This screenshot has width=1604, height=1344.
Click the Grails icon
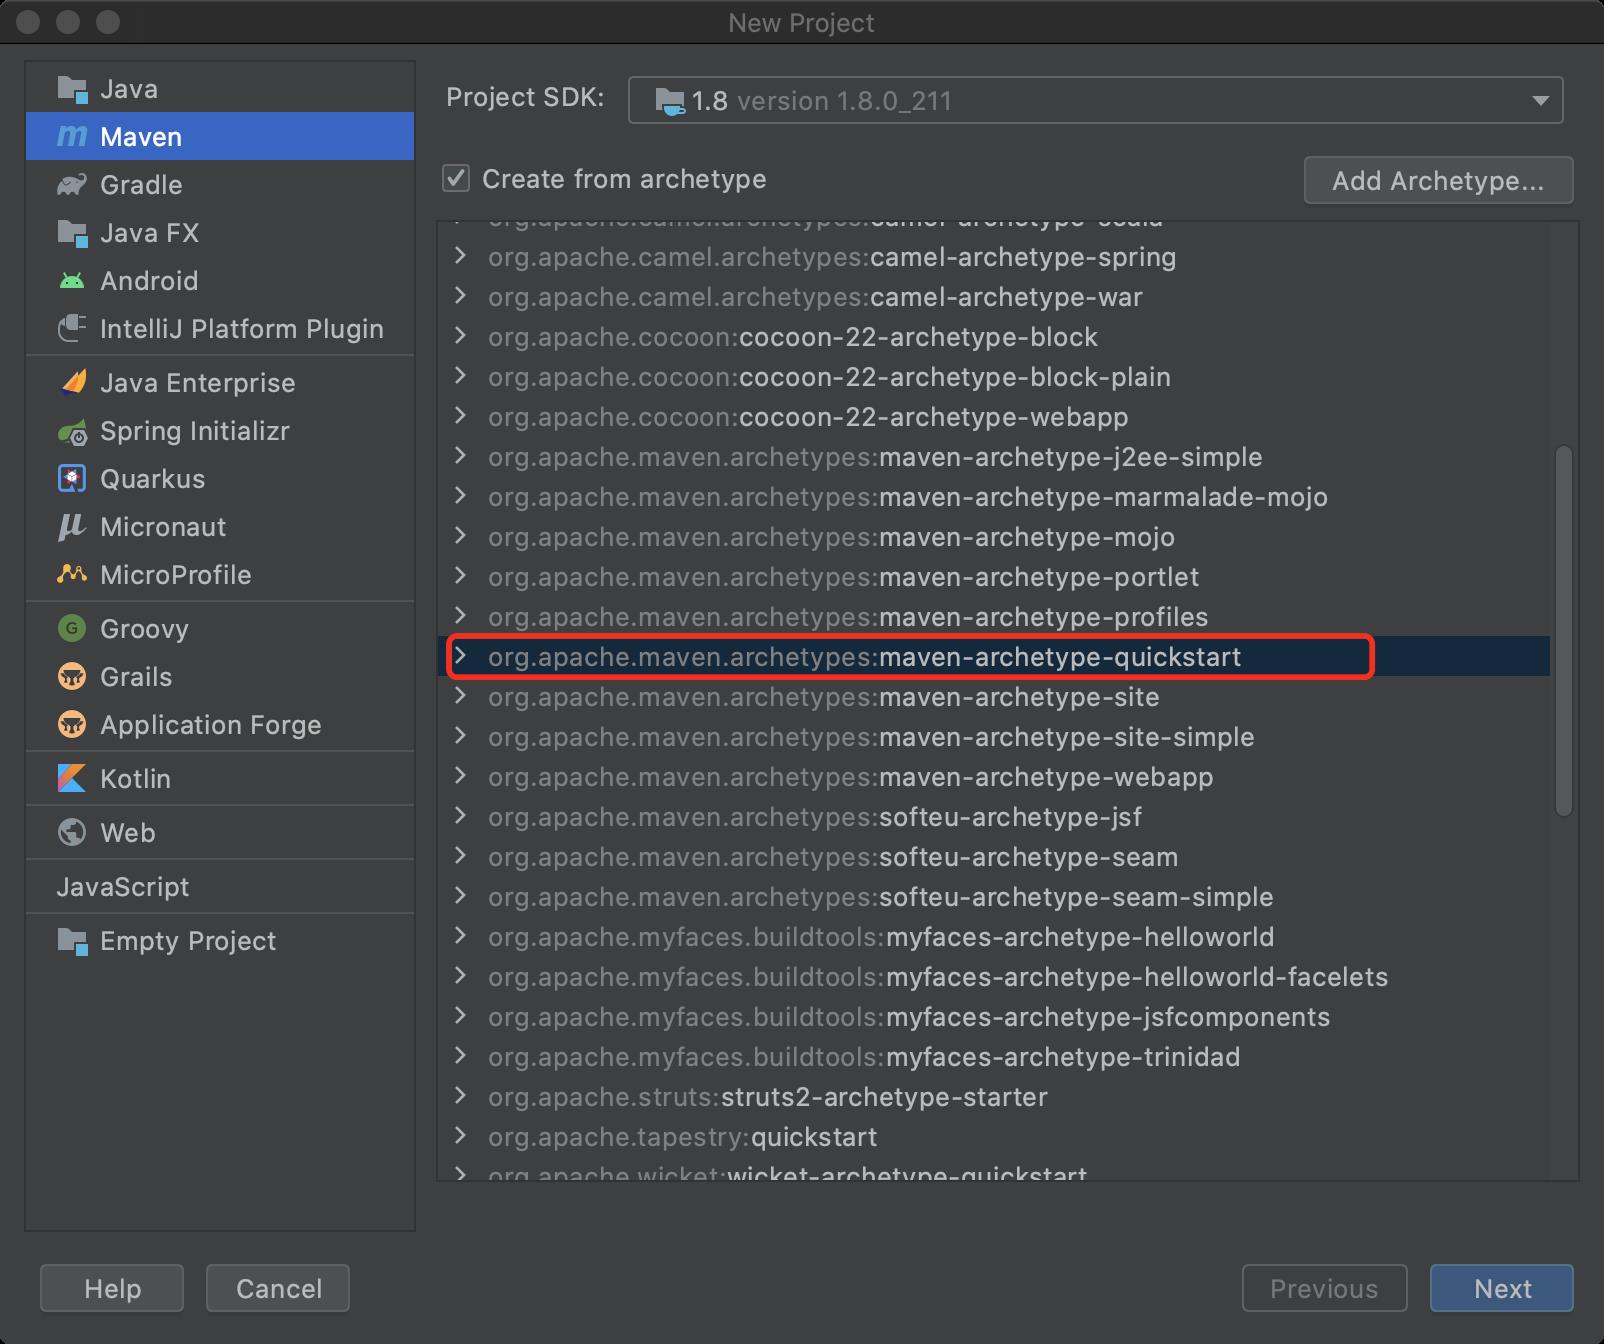pos(72,676)
